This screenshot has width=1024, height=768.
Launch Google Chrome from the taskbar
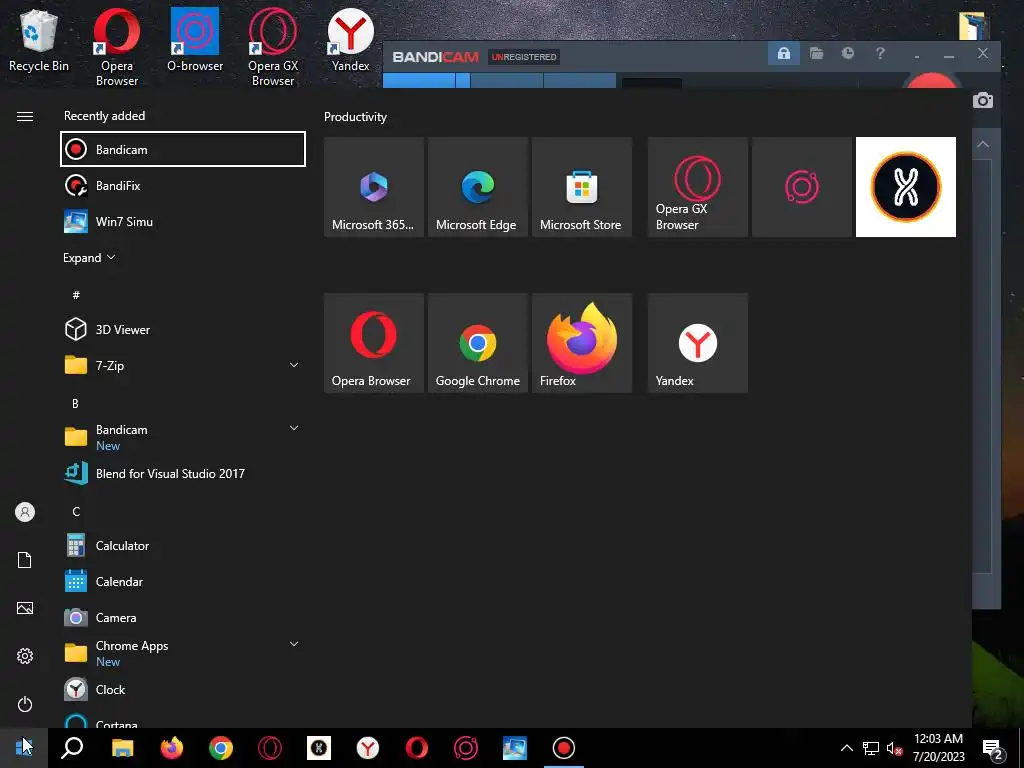click(x=221, y=748)
